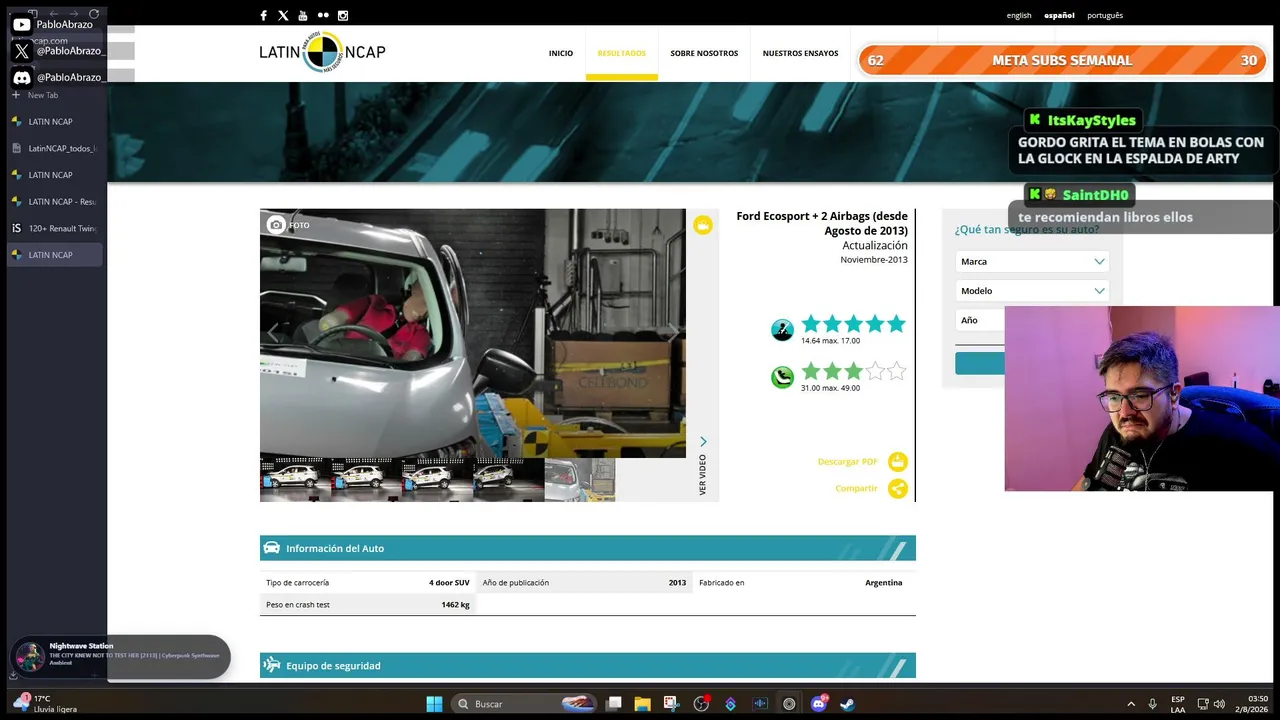Click the child occupant protection rating icon
The height and width of the screenshot is (720, 1280).
click(782, 377)
